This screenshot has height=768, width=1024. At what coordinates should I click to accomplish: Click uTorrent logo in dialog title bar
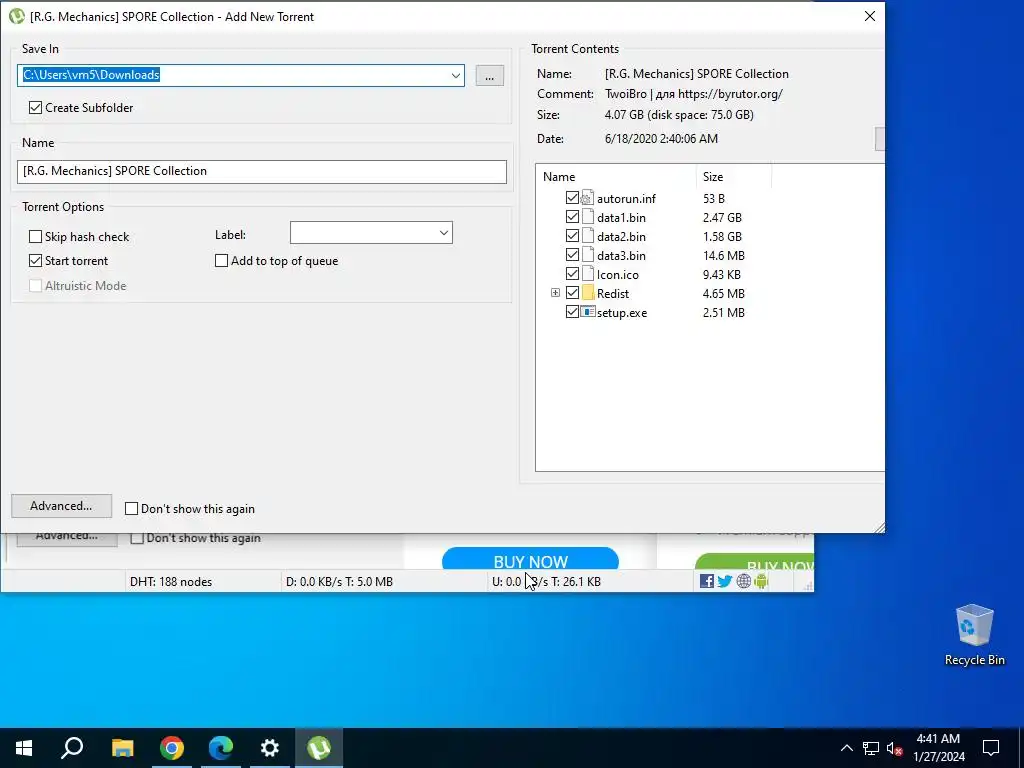tap(16, 16)
